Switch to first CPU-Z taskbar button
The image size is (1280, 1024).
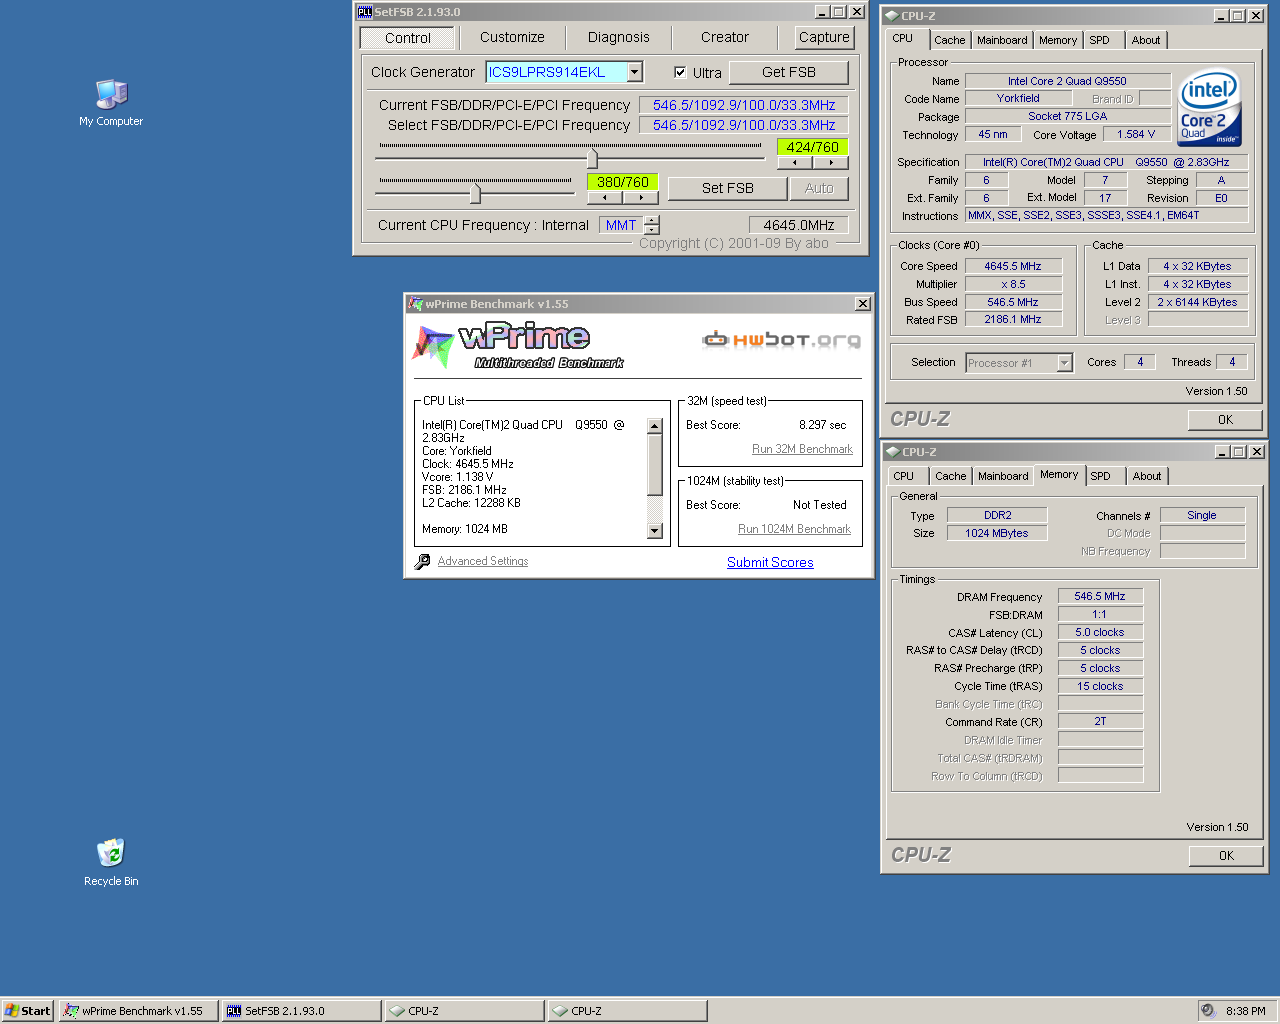pyautogui.click(x=464, y=1011)
